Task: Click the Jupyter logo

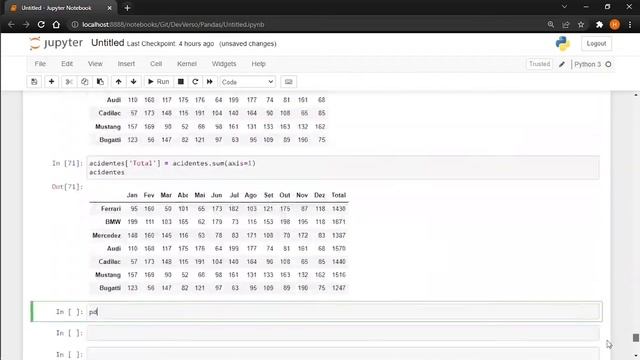Action: pyautogui.click(x=56, y=43)
